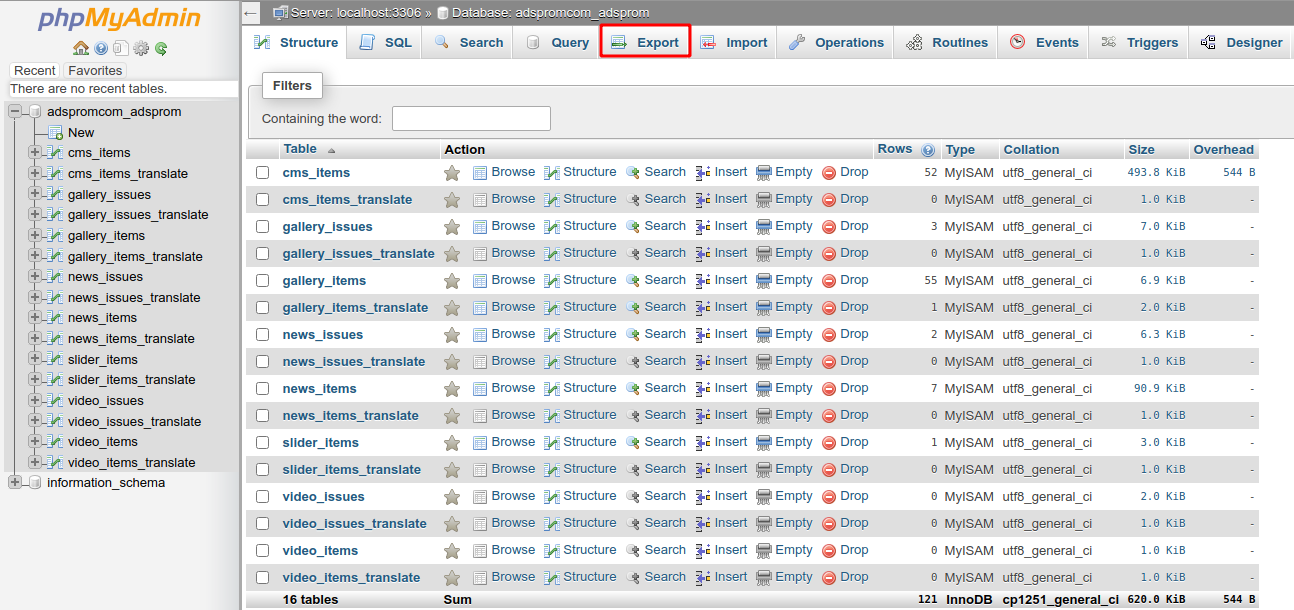Search in the gallery_items_translate table
The width and height of the screenshot is (1294, 610).
tap(656, 307)
